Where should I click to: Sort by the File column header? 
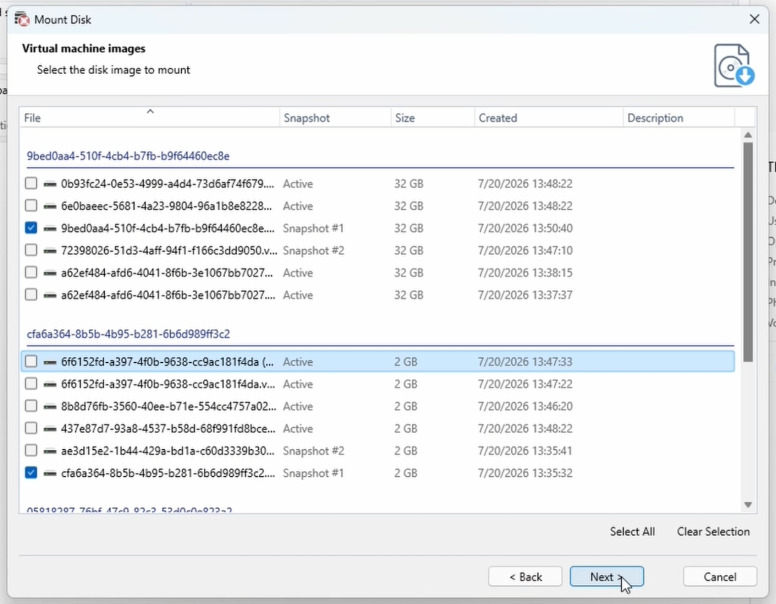click(150, 118)
